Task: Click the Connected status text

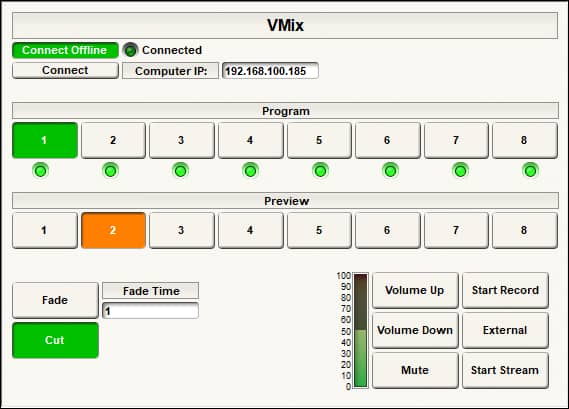Action: click(172, 50)
